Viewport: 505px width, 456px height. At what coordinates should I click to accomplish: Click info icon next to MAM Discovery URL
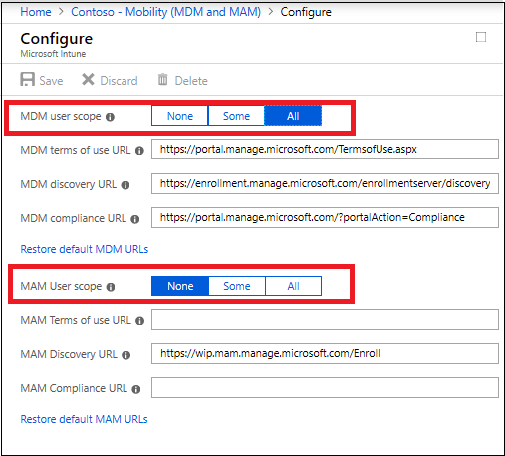[126, 355]
